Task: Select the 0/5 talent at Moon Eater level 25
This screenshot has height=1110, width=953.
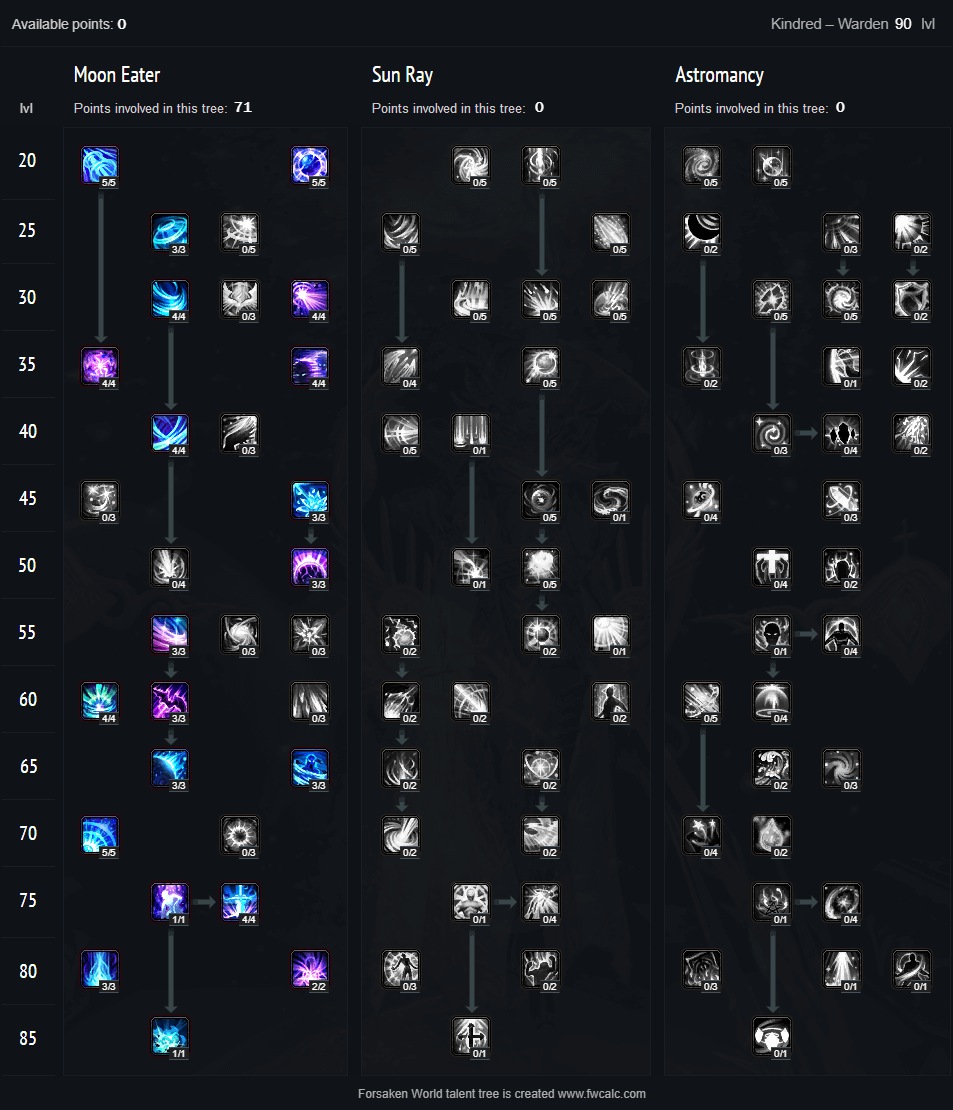Action: (x=240, y=233)
